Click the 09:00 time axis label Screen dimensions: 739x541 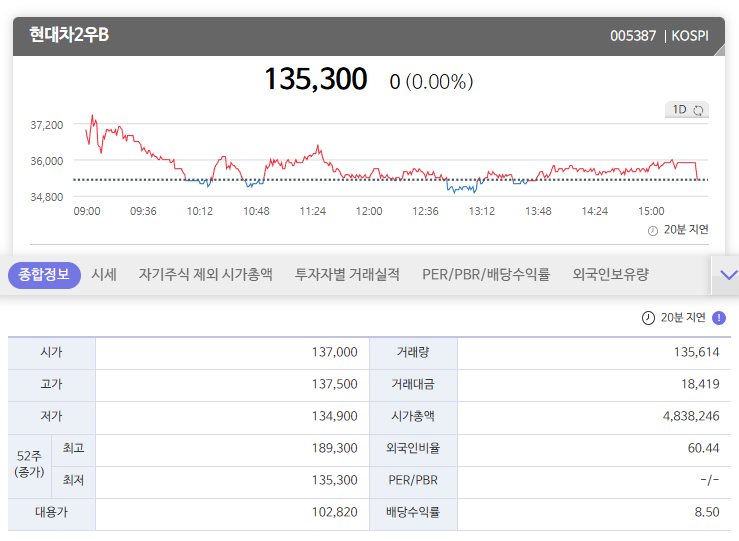pos(87,211)
